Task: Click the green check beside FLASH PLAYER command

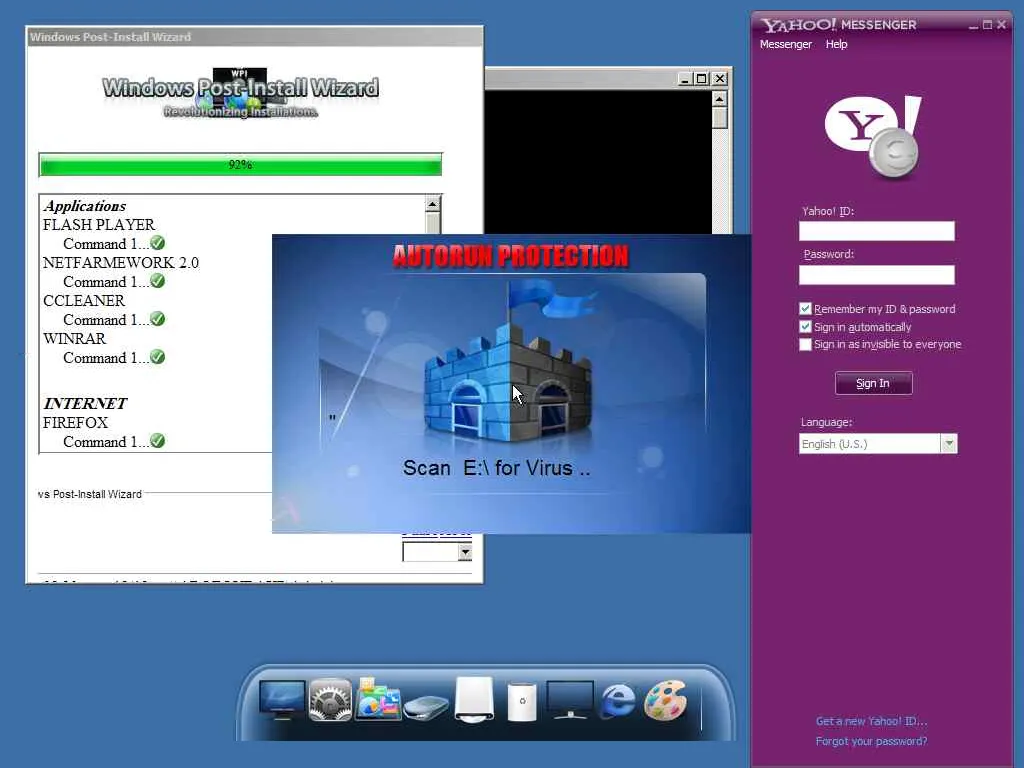Action: (x=157, y=243)
